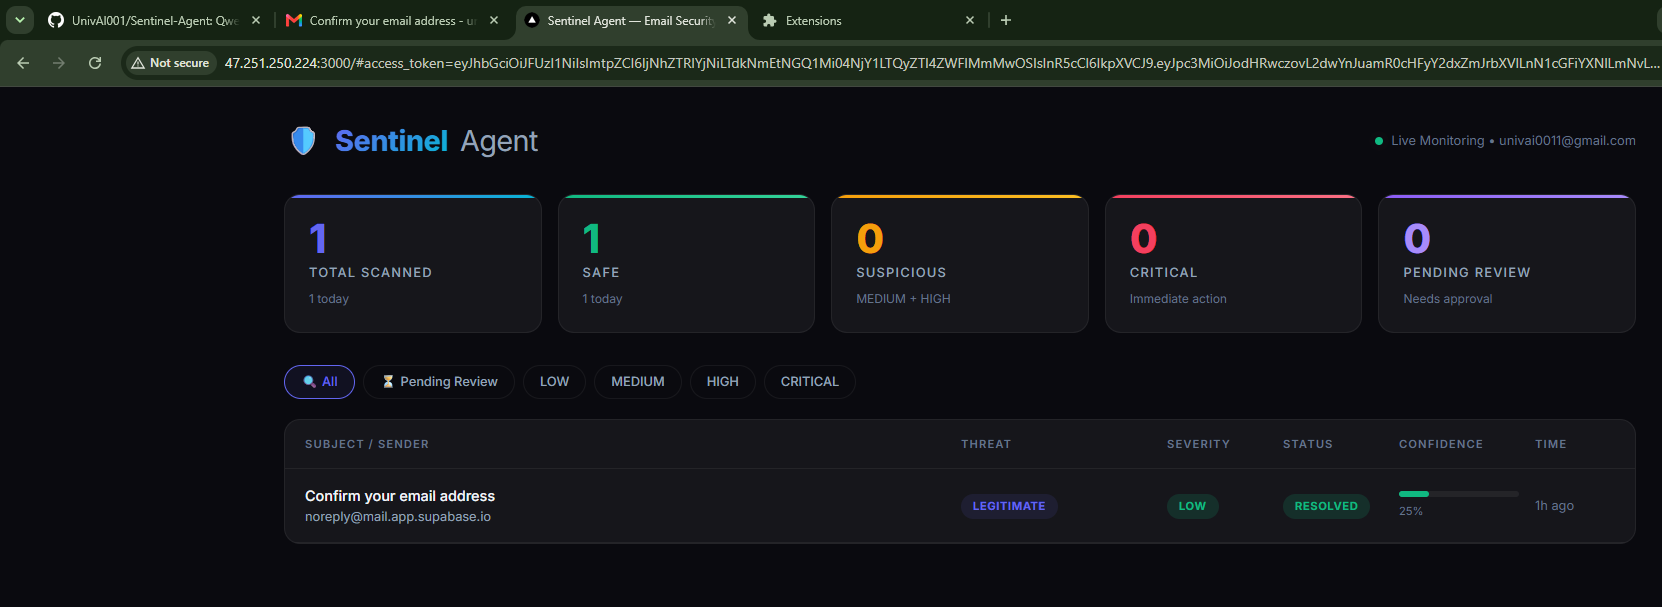Open the tab search dropdown arrow

point(20,20)
